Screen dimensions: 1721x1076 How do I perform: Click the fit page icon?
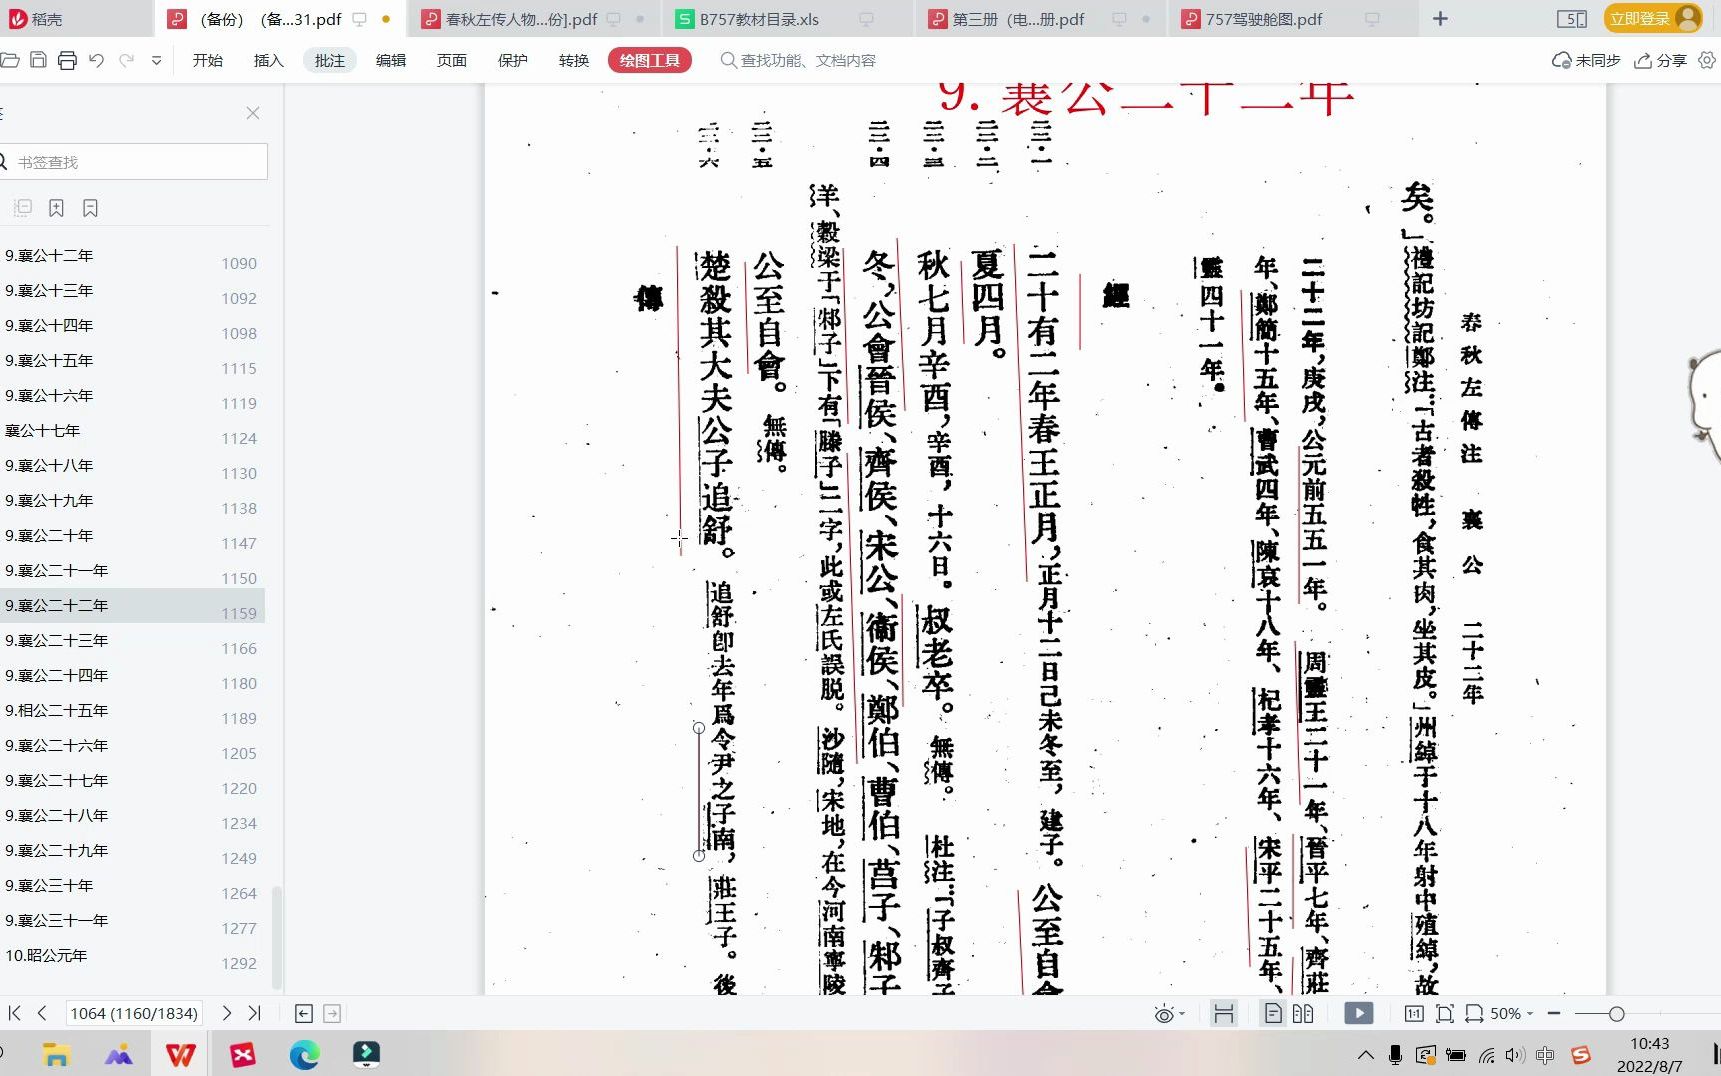click(1444, 1013)
